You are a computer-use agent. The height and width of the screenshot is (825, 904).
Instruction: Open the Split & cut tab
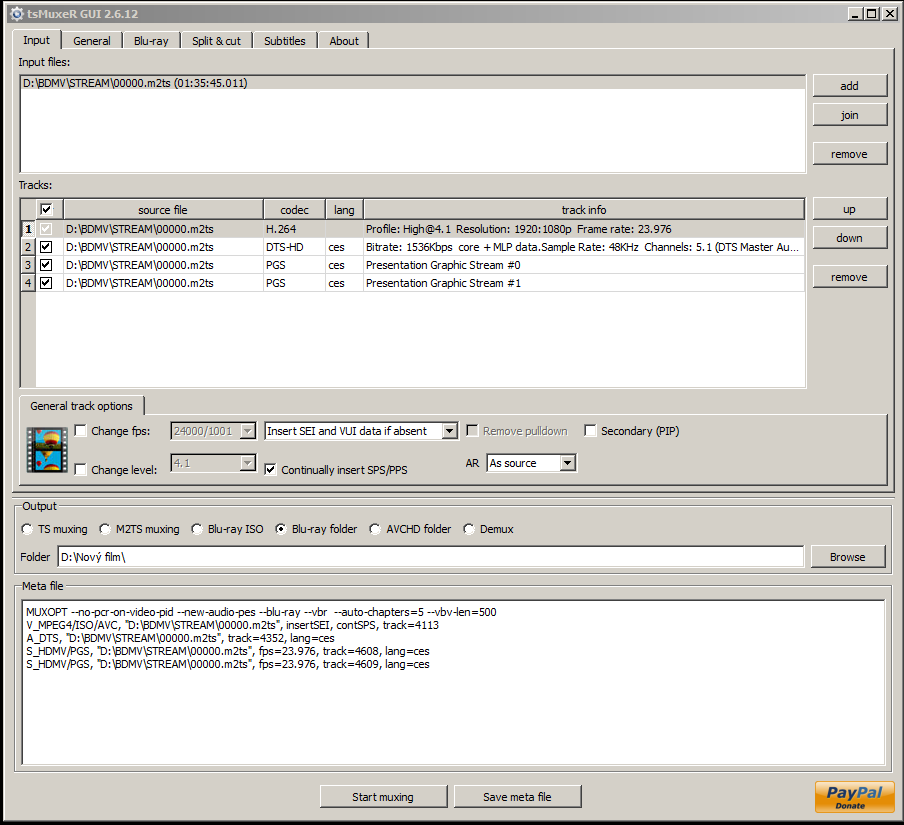click(x=216, y=41)
